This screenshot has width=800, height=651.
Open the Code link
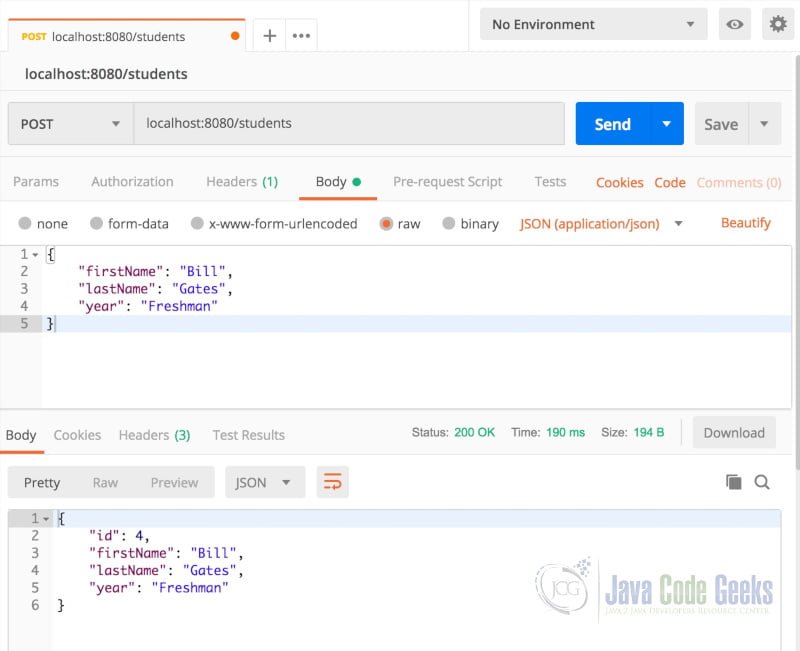click(669, 183)
